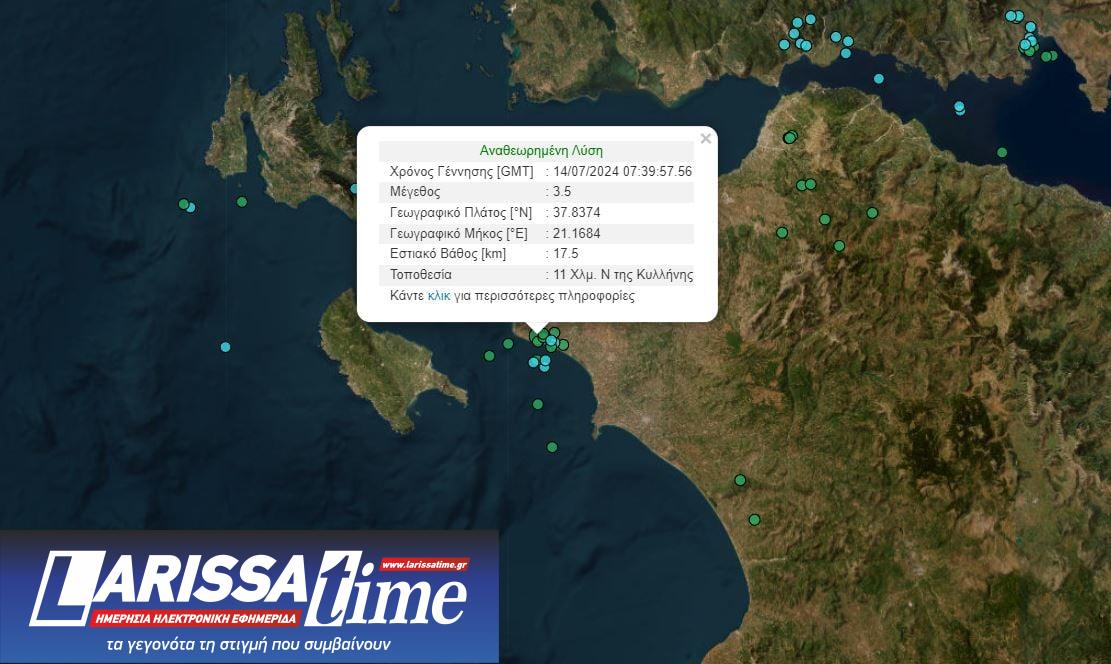This screenshot has height=664, width=1111.
Task: Select green marker in sea just east of Zakynthos
Action: 489,356
